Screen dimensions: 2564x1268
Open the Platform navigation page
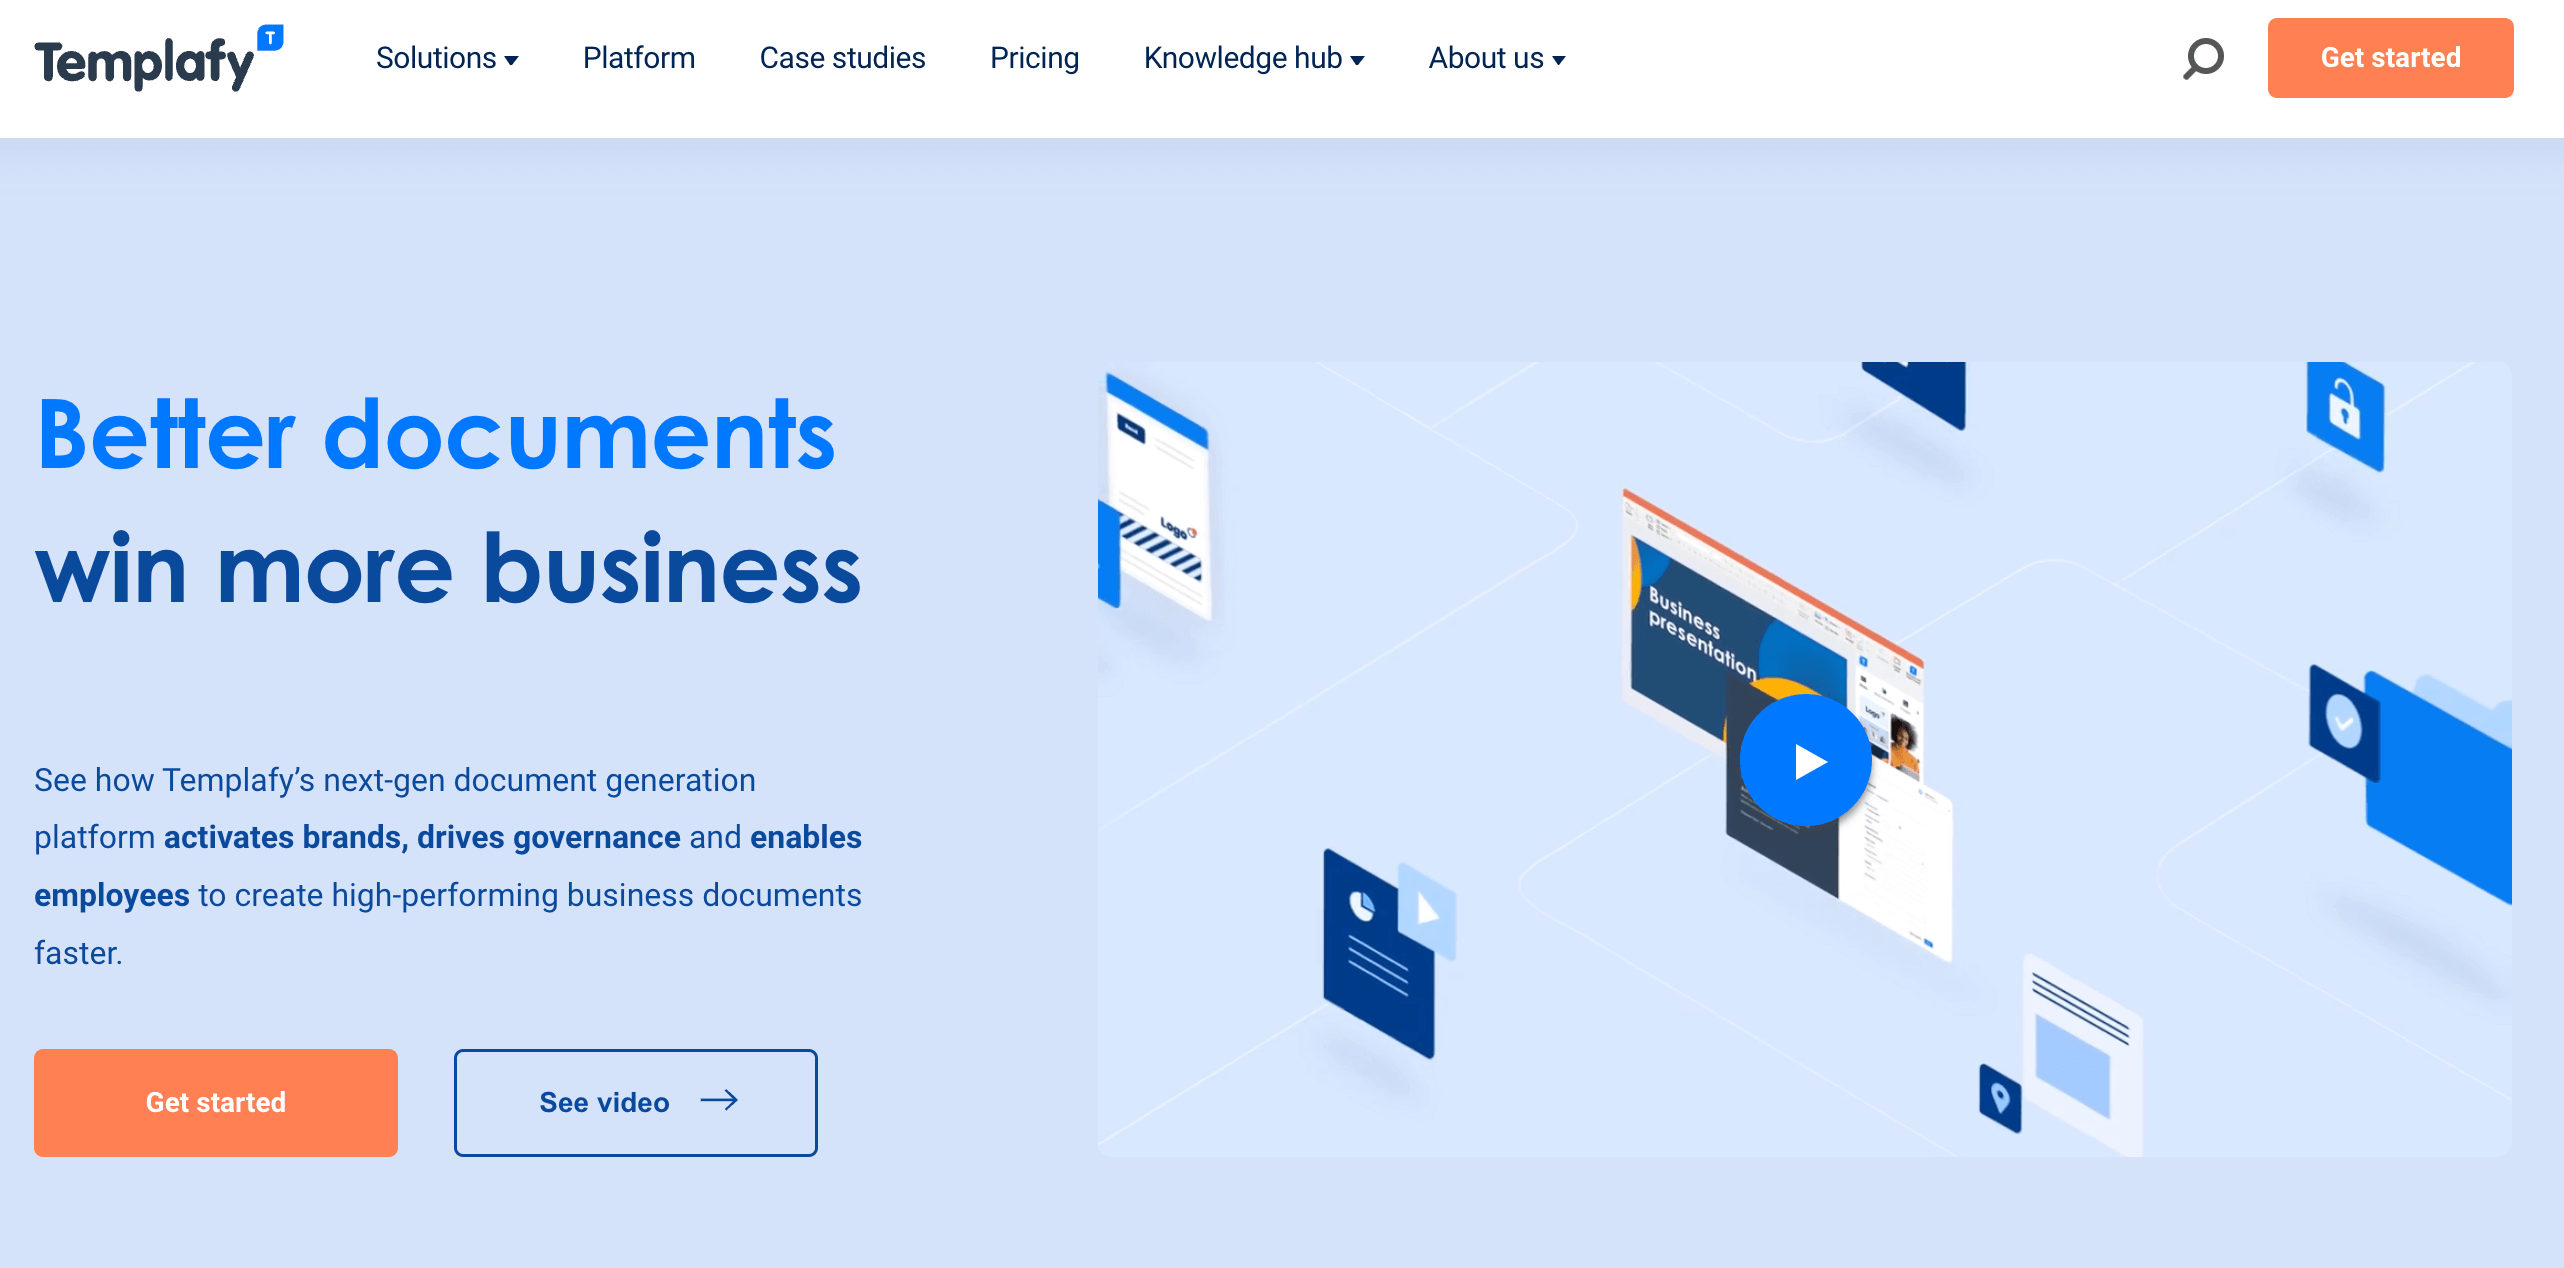pos(639,57)
